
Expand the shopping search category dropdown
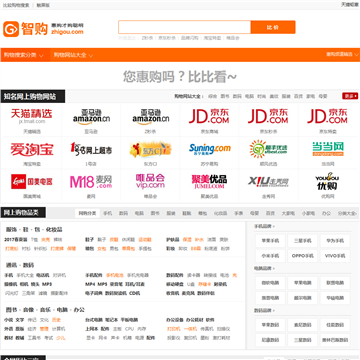pyautogui.click(x=24, y=55)
